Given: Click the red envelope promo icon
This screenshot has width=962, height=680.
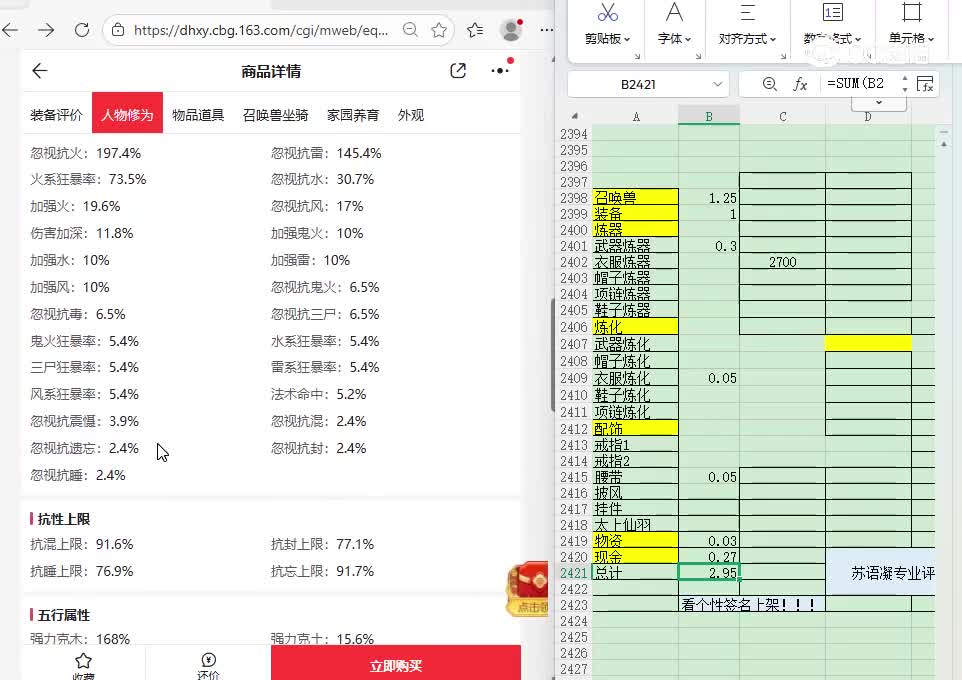Looking at the screenshot, I should point(527,588).
